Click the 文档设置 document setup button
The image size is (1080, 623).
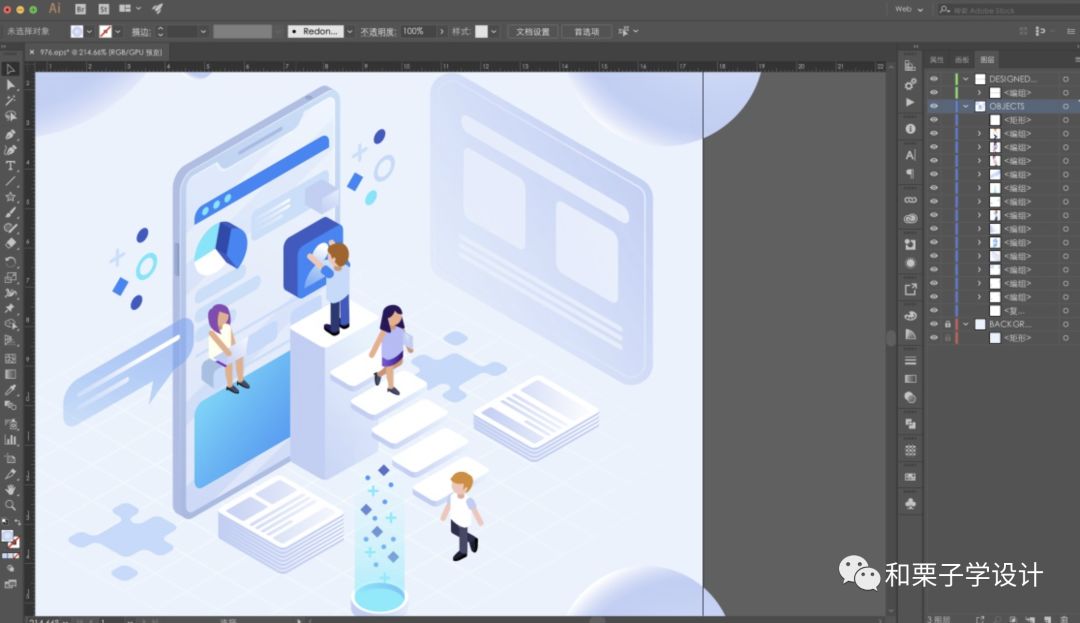point(533,32)
